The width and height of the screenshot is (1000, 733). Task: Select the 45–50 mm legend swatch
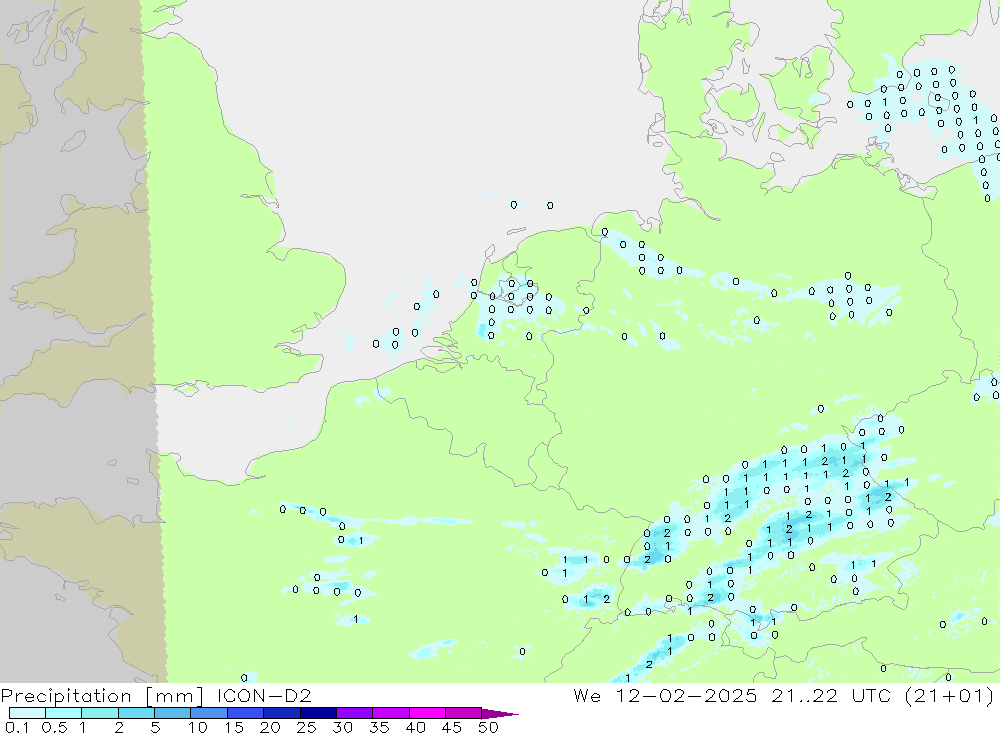point(463,713)
